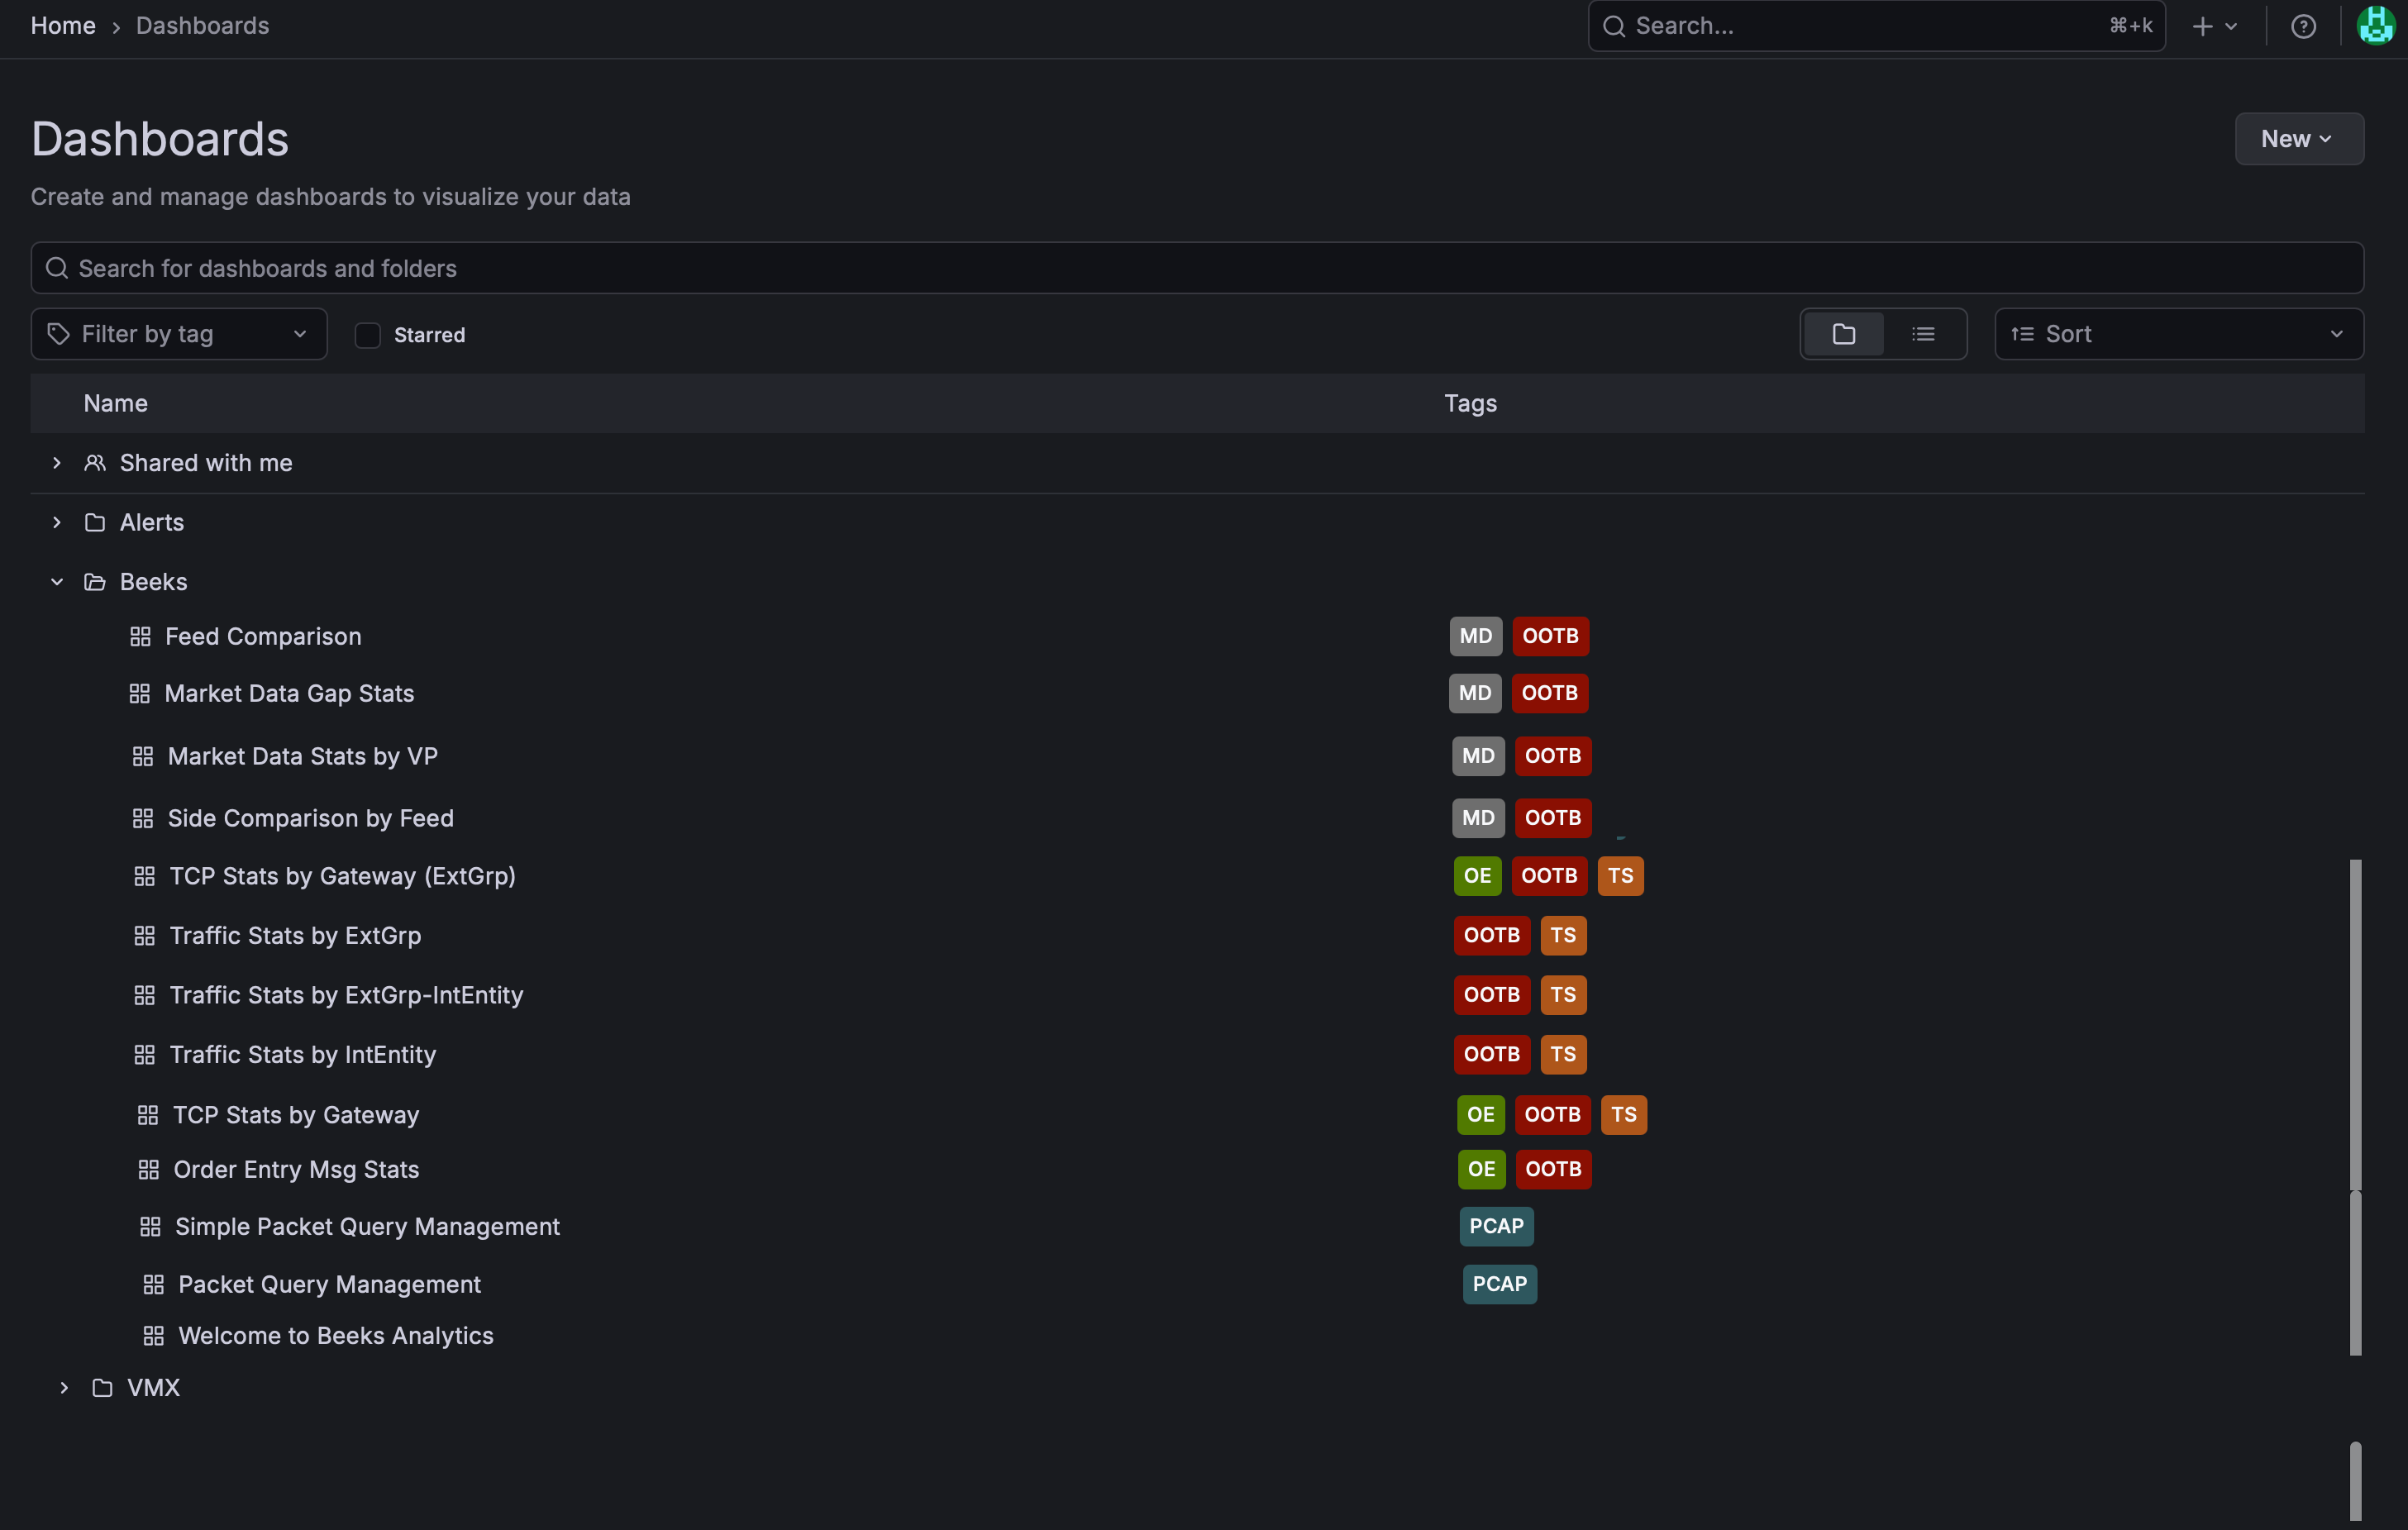Open the Sort dropdown

2178,334
